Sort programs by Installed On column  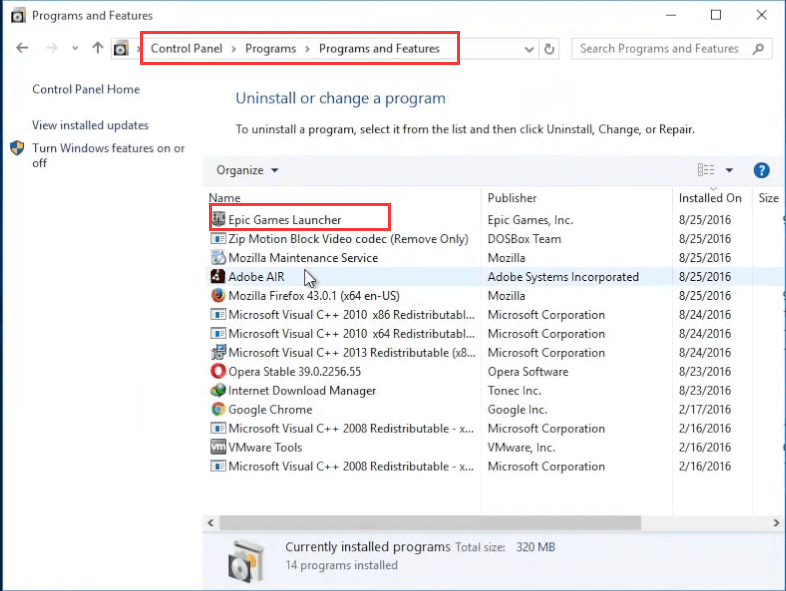(x=710, y=198)
